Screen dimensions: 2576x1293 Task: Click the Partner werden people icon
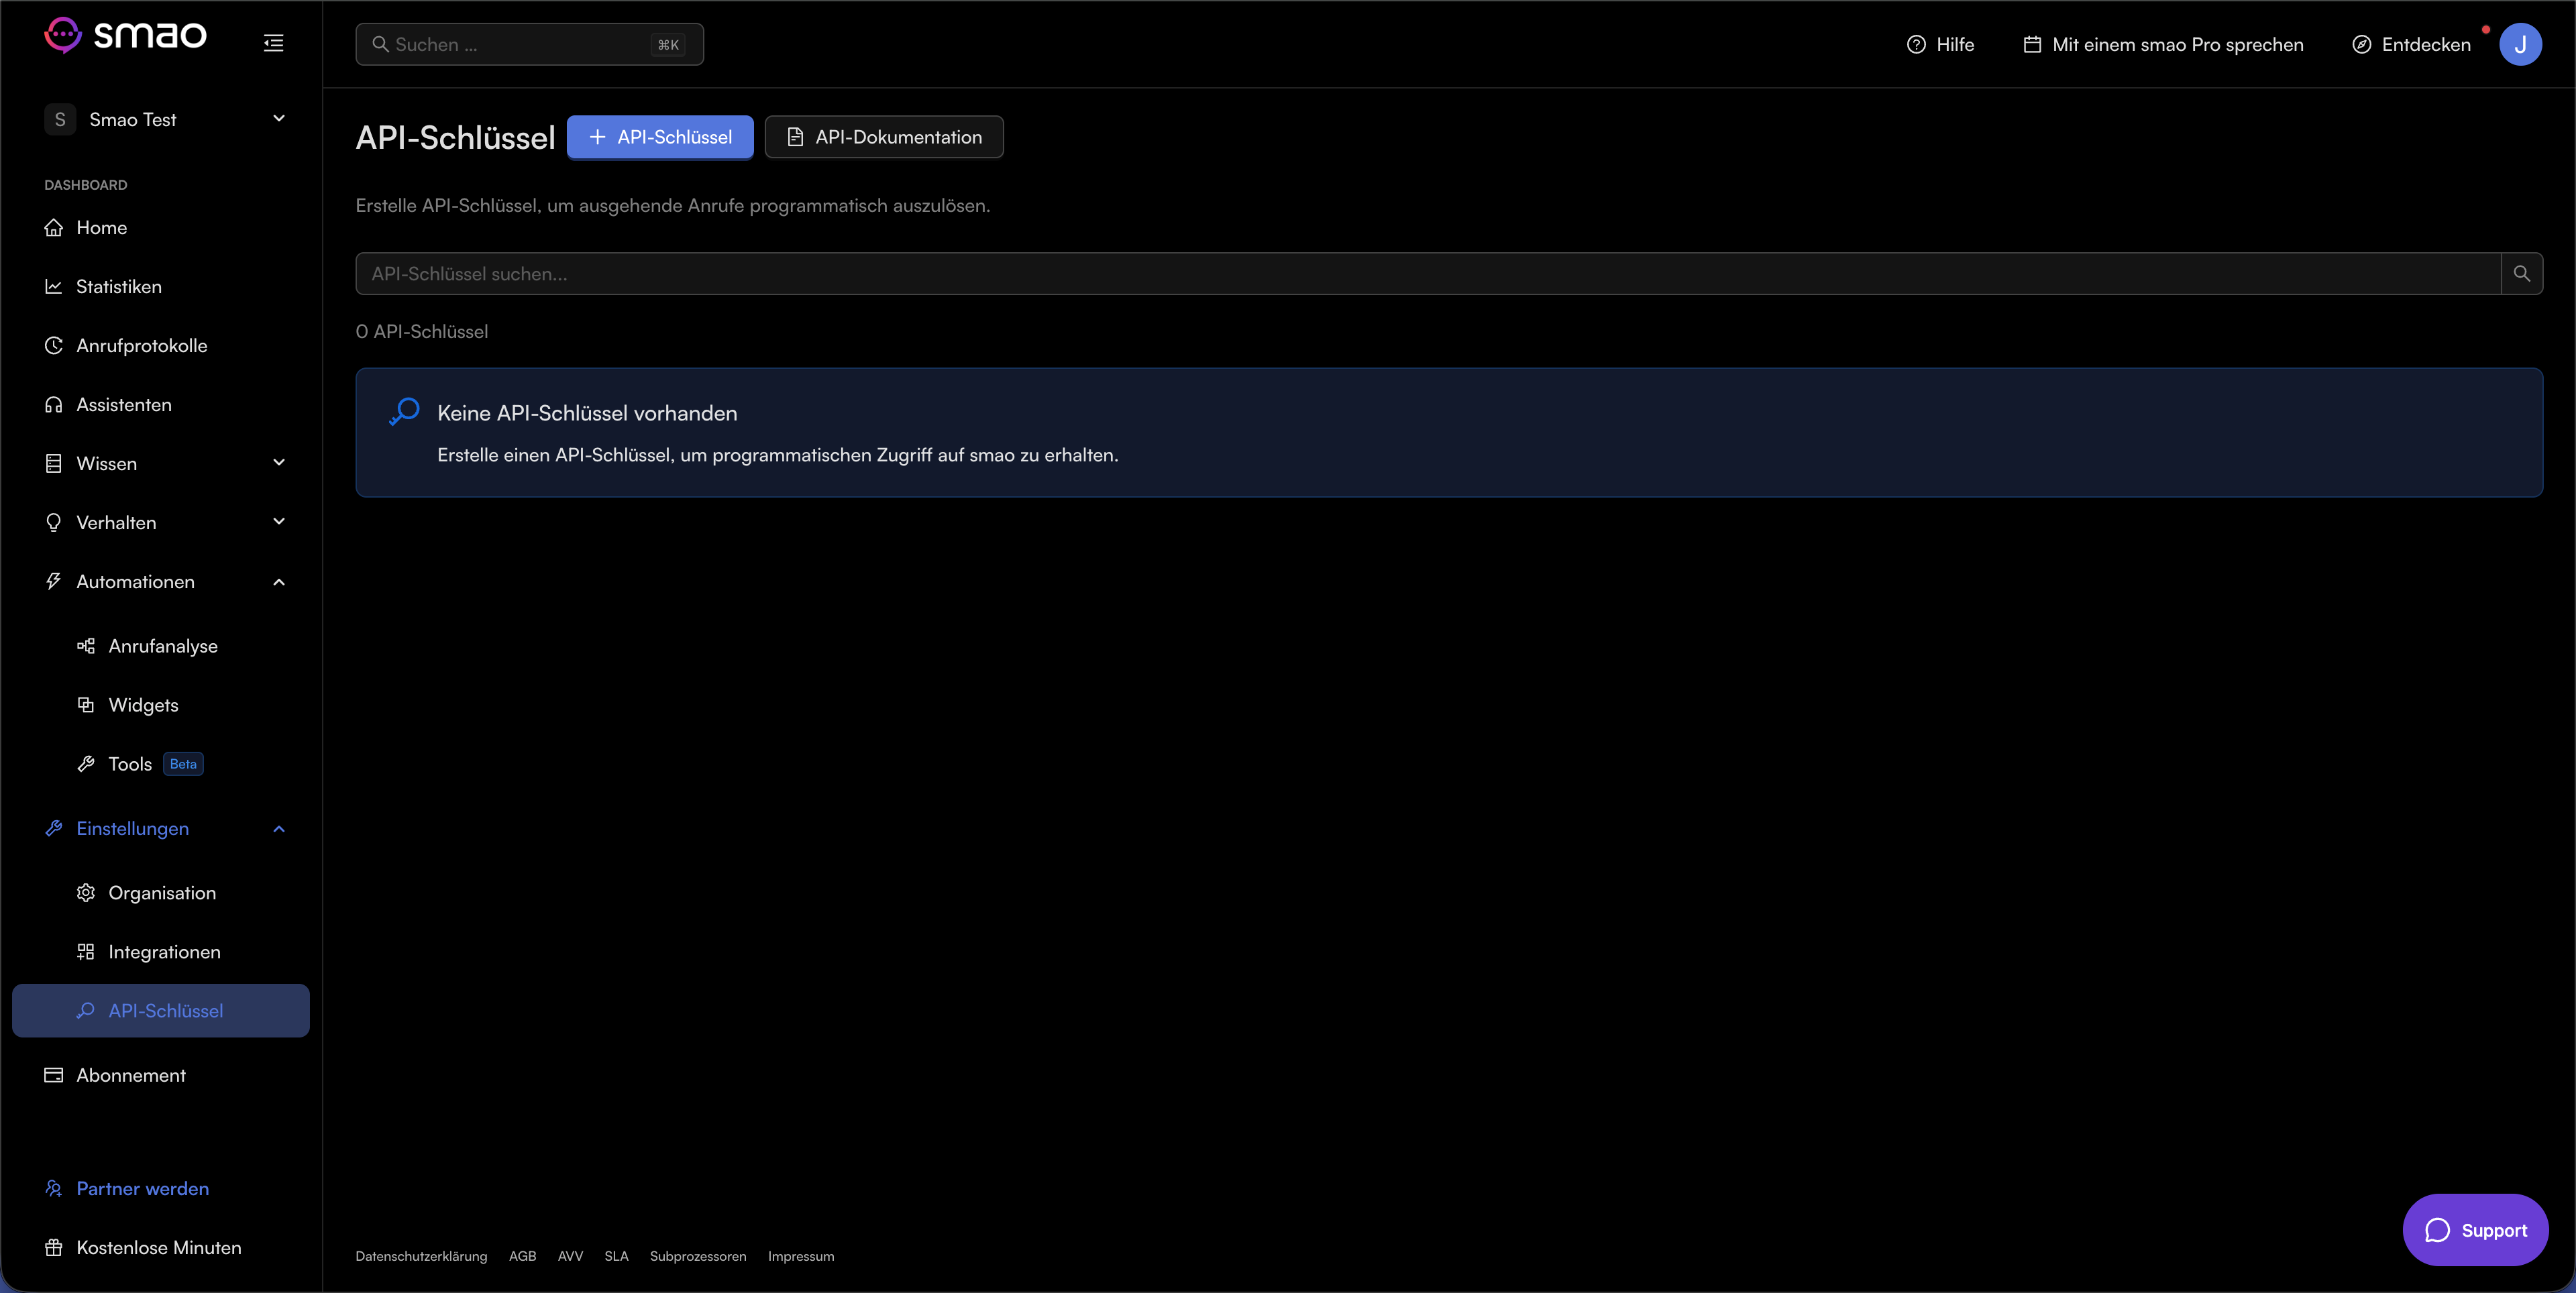[54, 1189]
